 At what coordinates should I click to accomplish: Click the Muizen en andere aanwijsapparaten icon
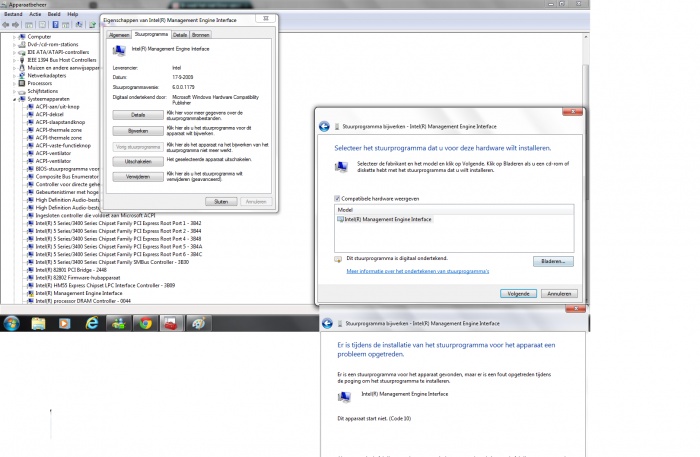point(22,68)
